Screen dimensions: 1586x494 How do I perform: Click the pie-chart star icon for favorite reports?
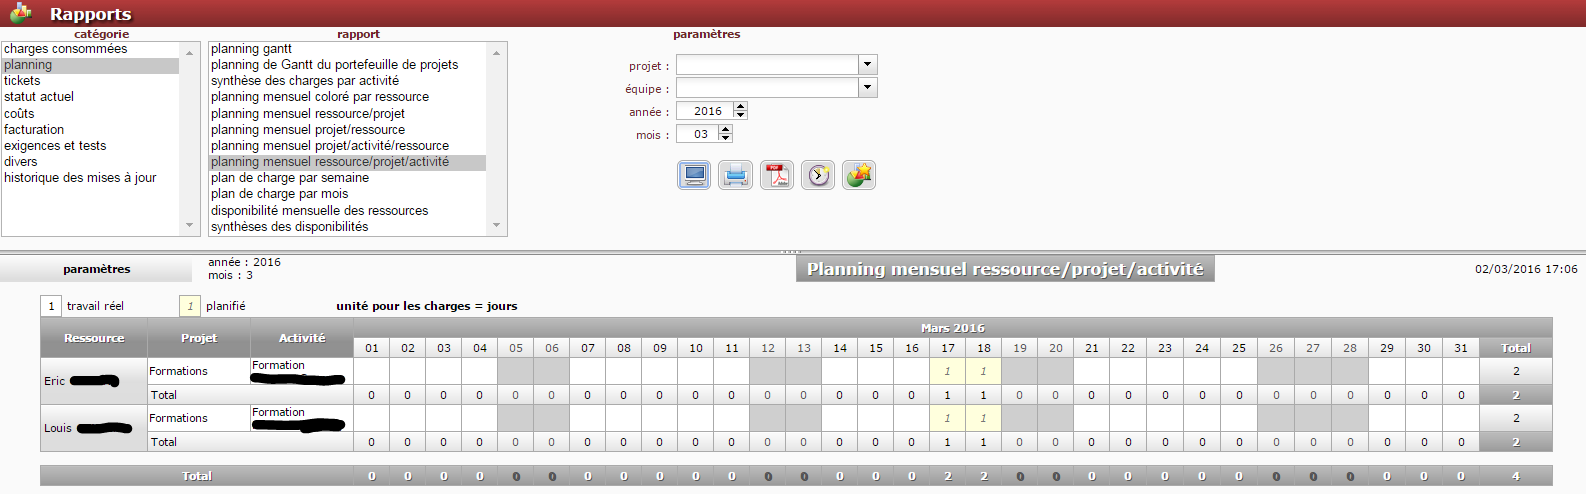pyautogui.click(x=859, y=175)
